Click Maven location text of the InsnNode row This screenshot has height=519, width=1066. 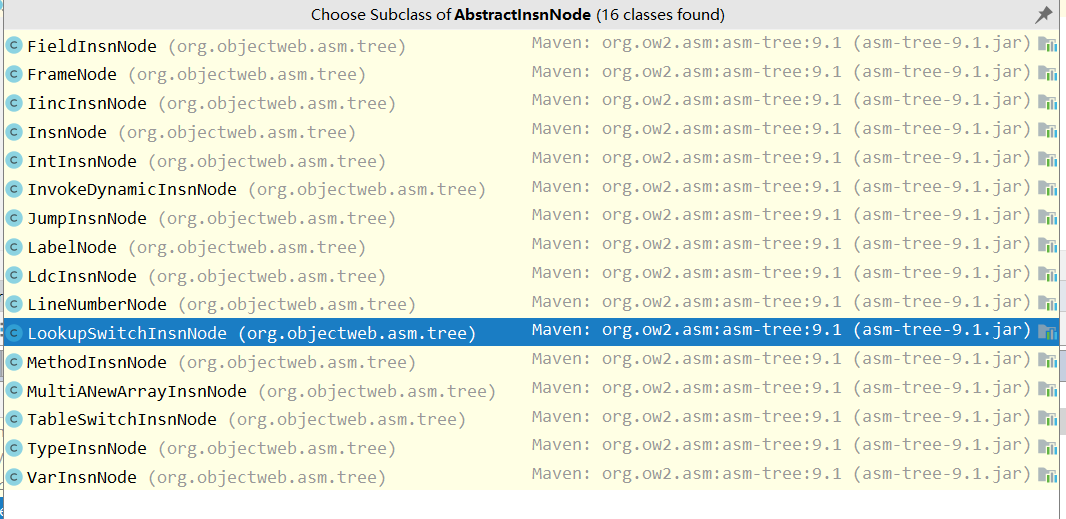click(780, 130)
